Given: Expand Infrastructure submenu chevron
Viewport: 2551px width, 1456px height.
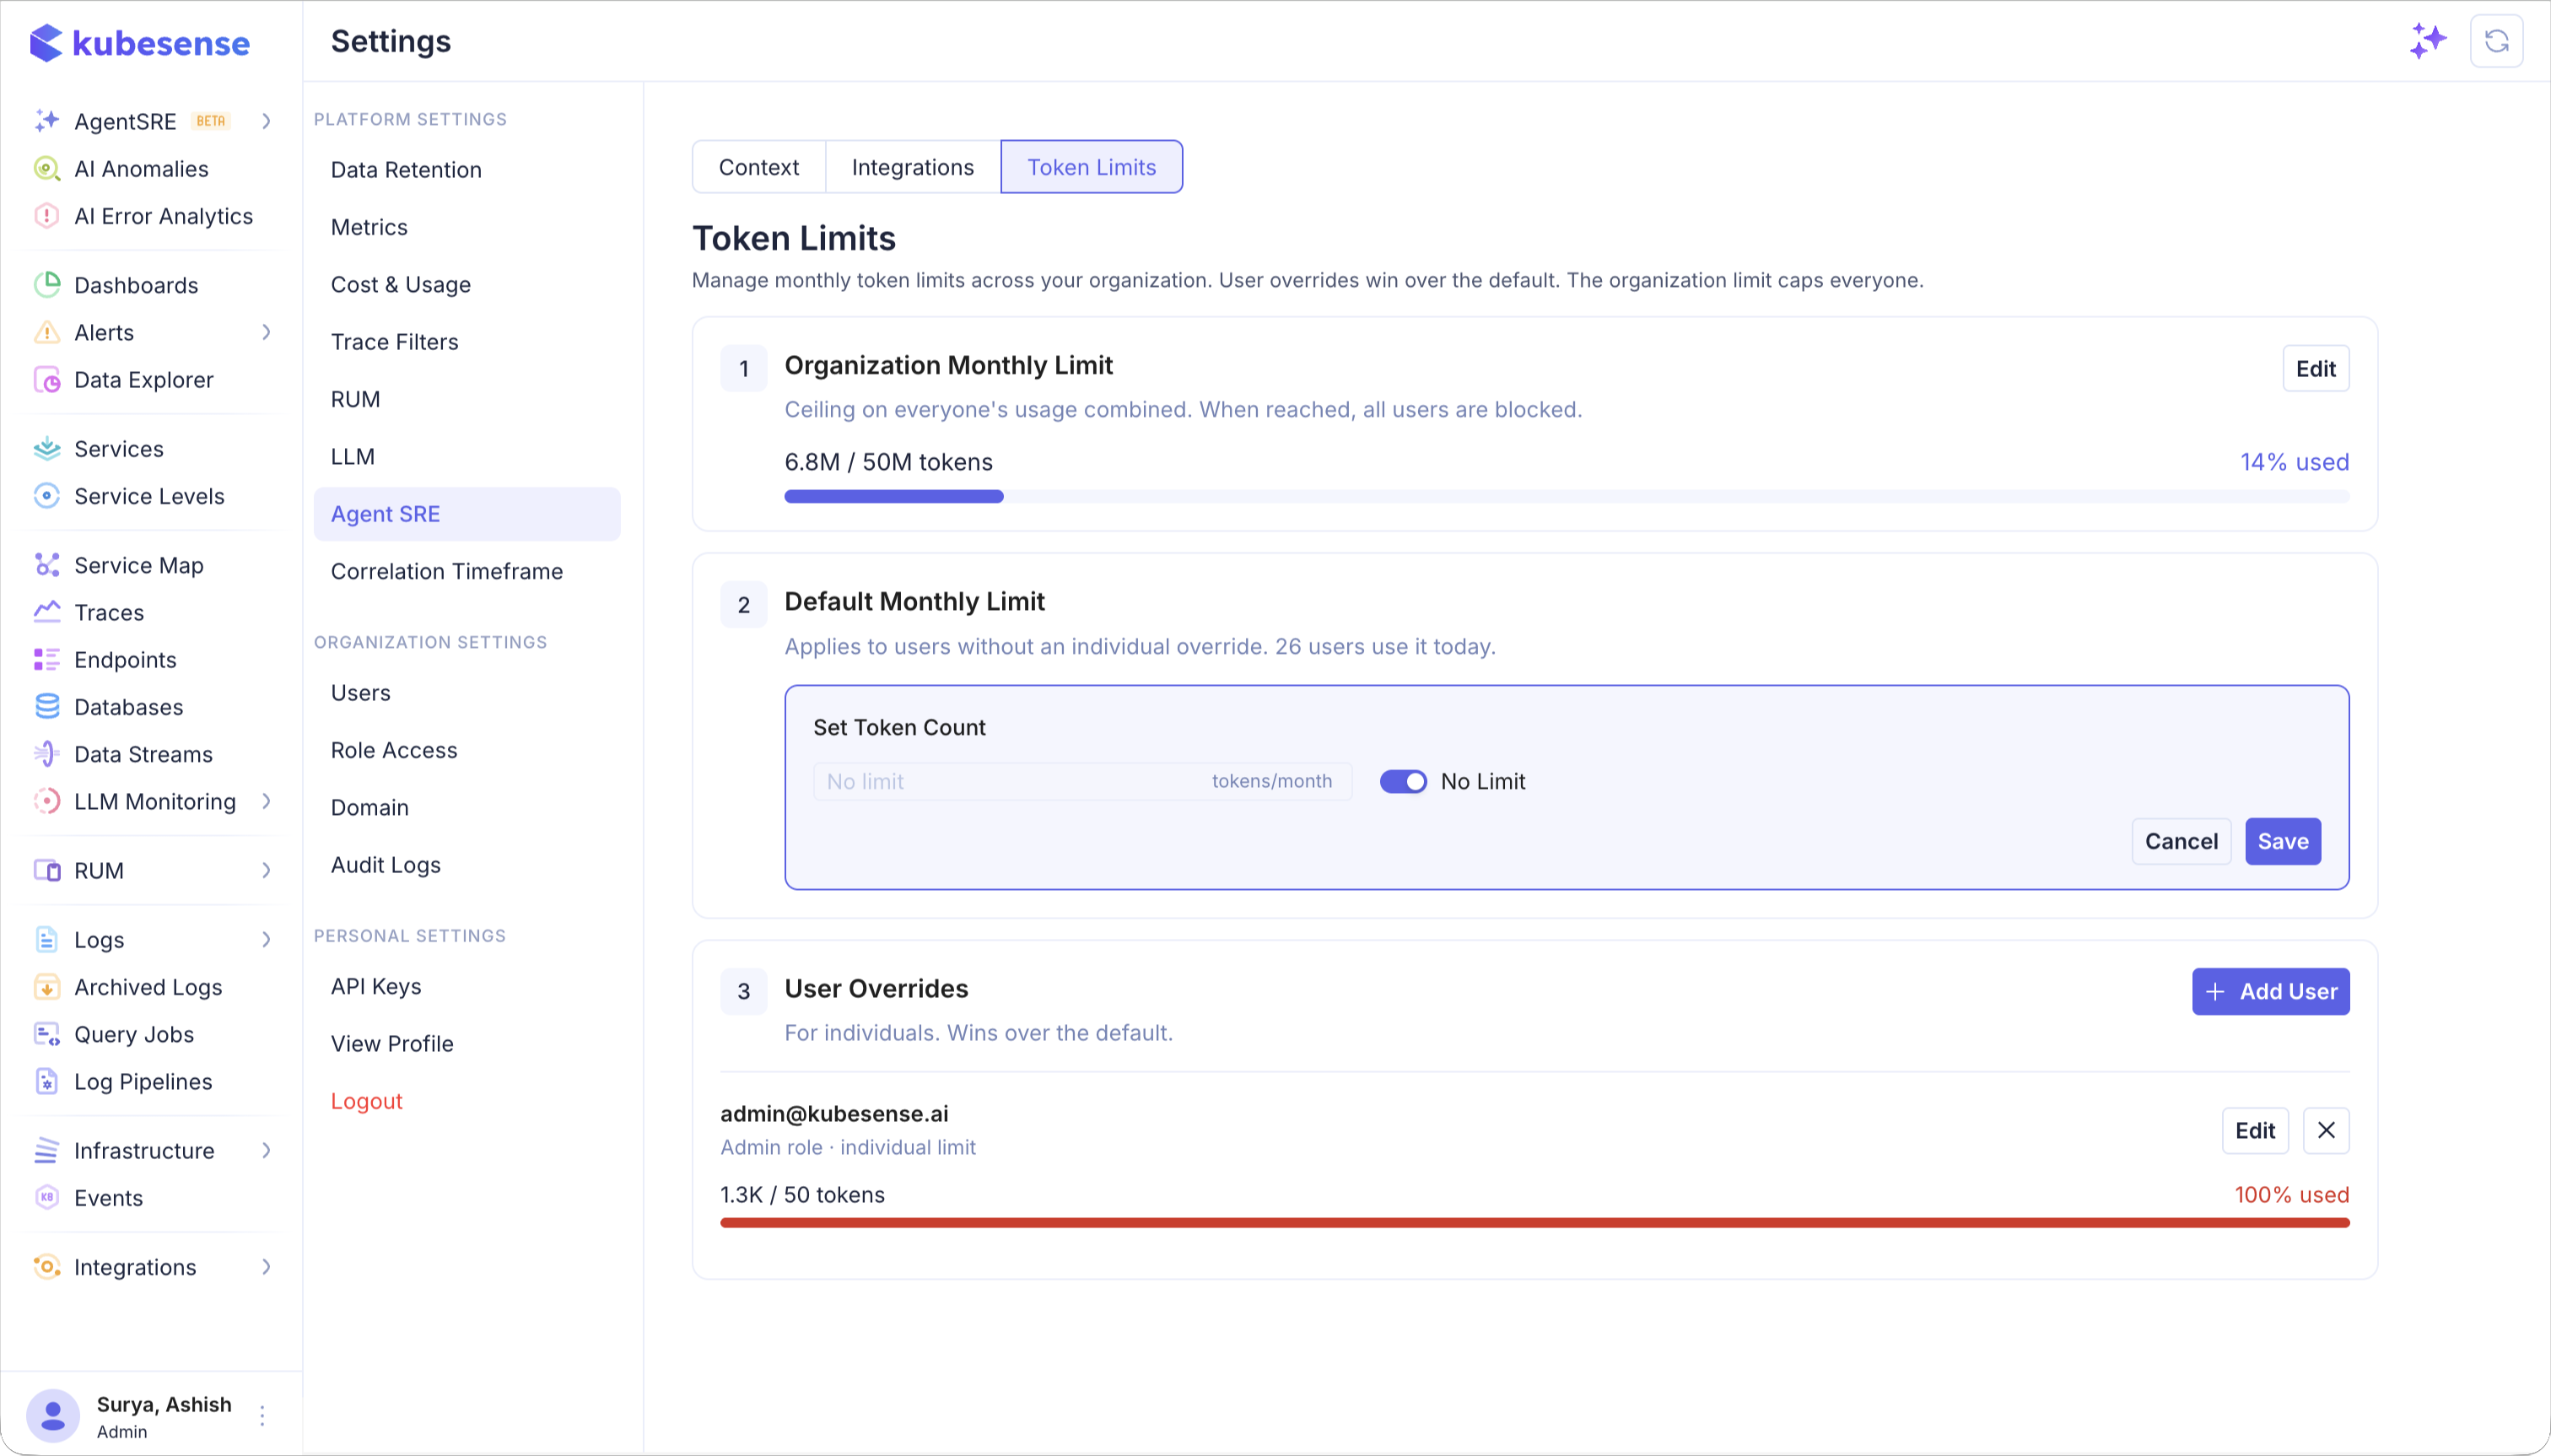Looking at the screenshot, I should (x=266, y=1151).
